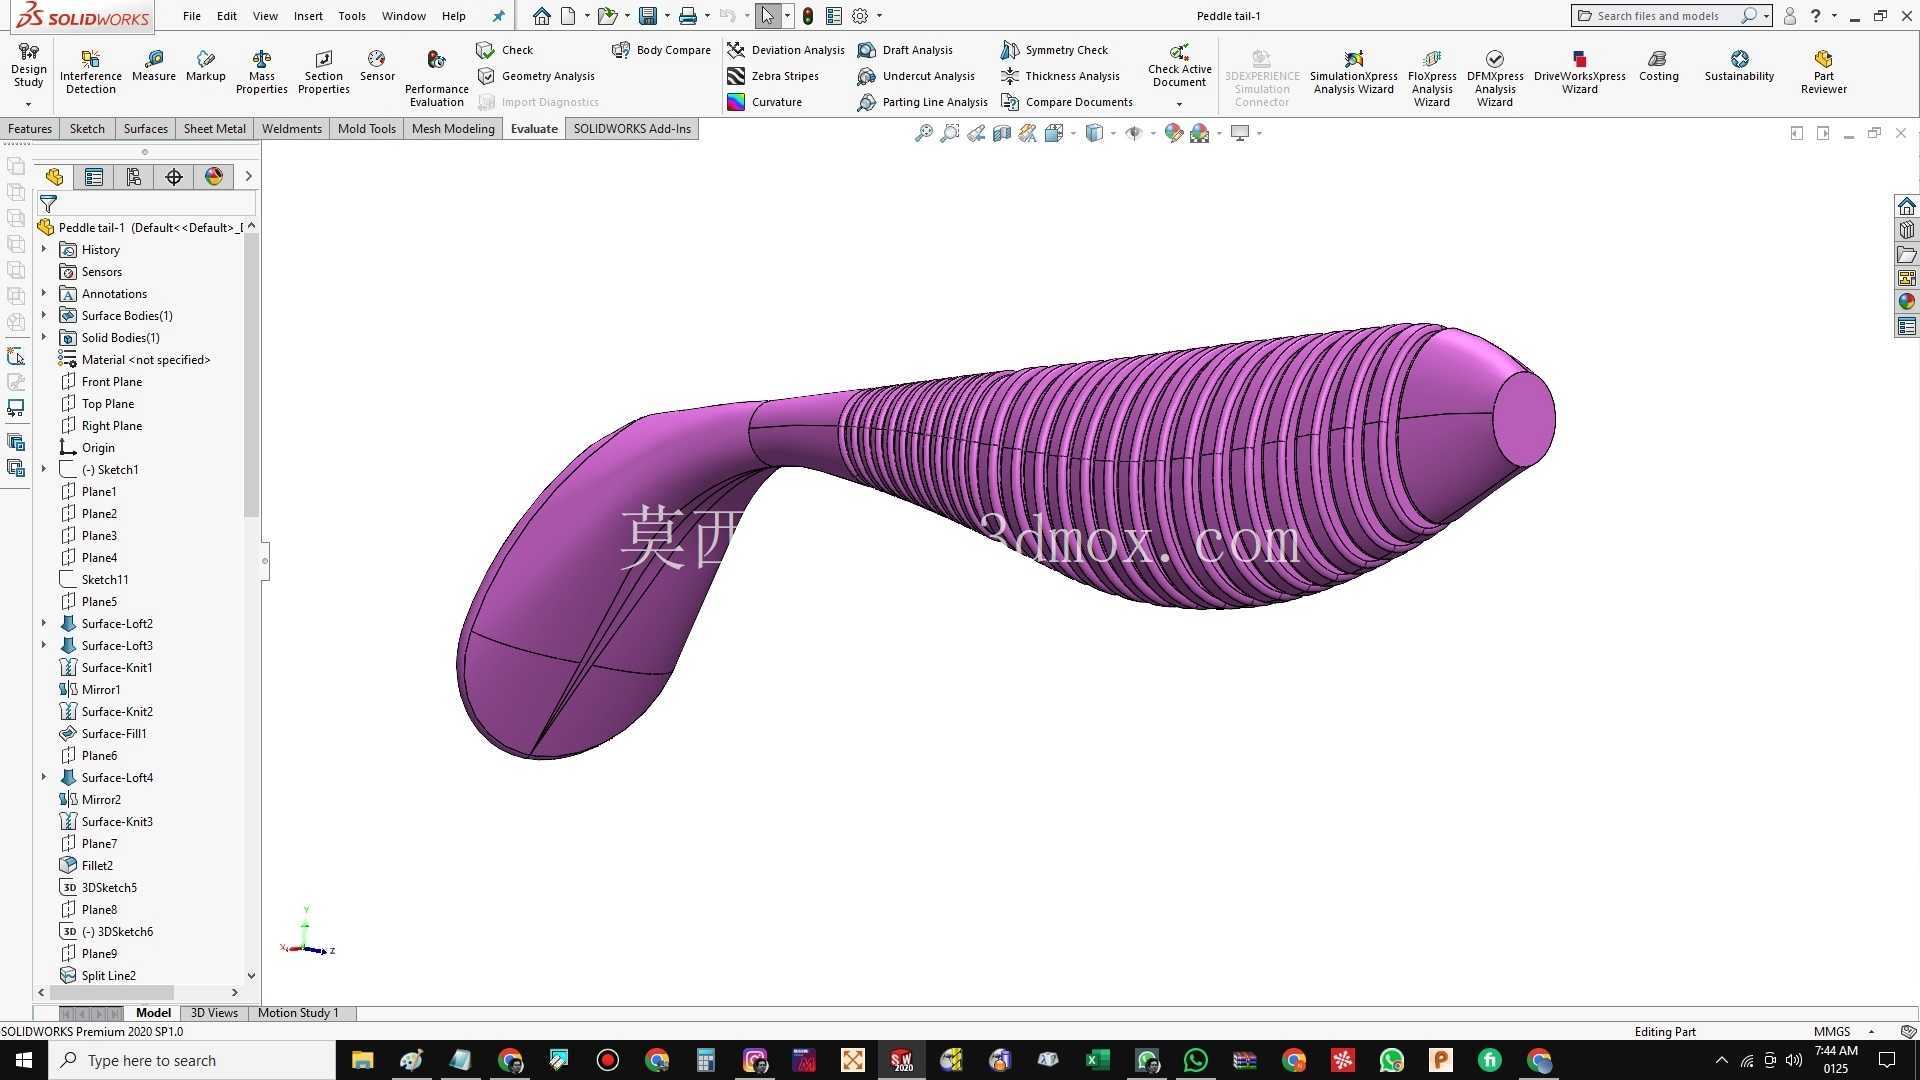The image size is (1920, 1080).
Task: Open PropertyManager tab in panel
Action: (94, 177)
